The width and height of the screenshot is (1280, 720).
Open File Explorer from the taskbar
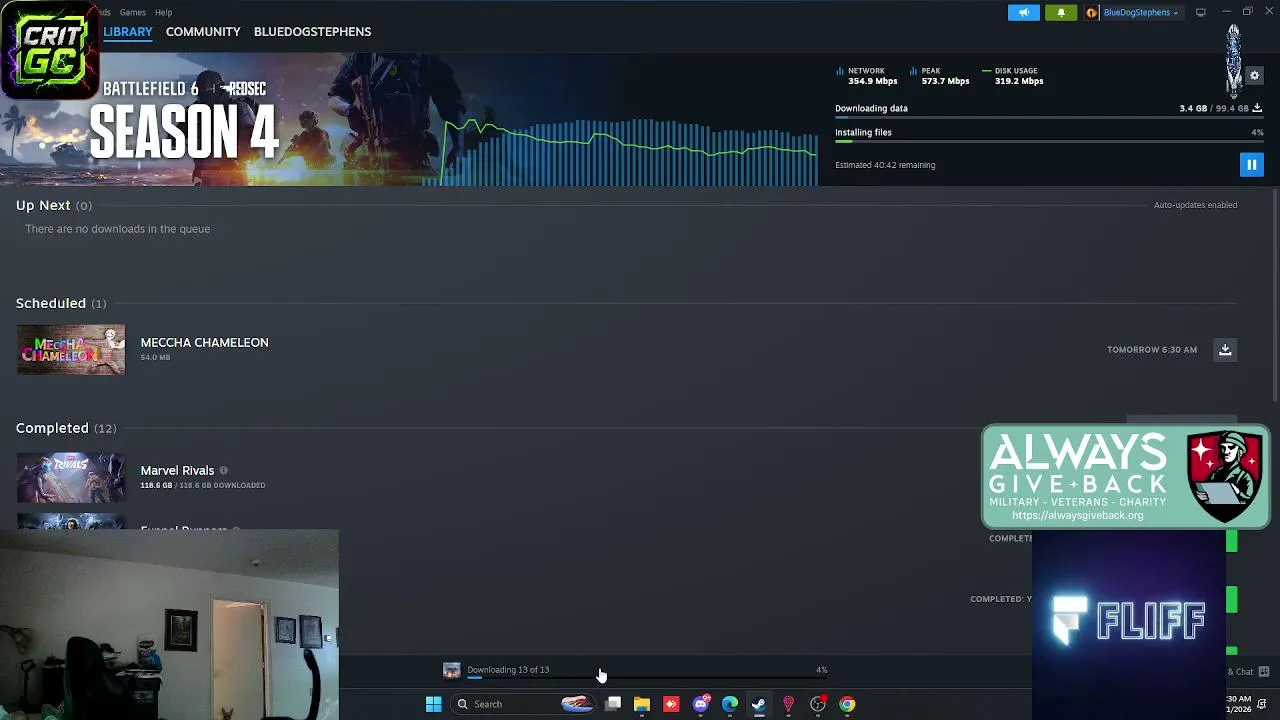coord(642,704)
